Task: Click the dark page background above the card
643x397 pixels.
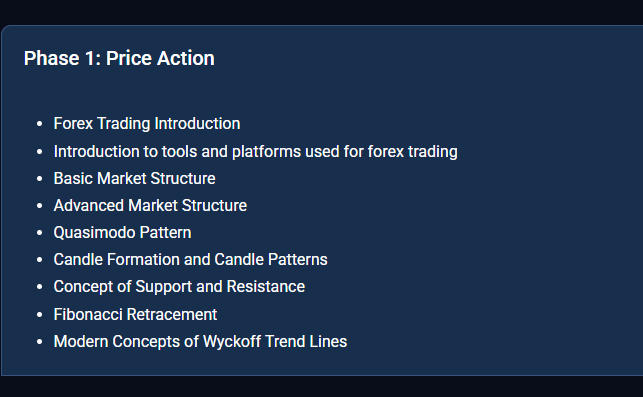Action: (322, 11)
